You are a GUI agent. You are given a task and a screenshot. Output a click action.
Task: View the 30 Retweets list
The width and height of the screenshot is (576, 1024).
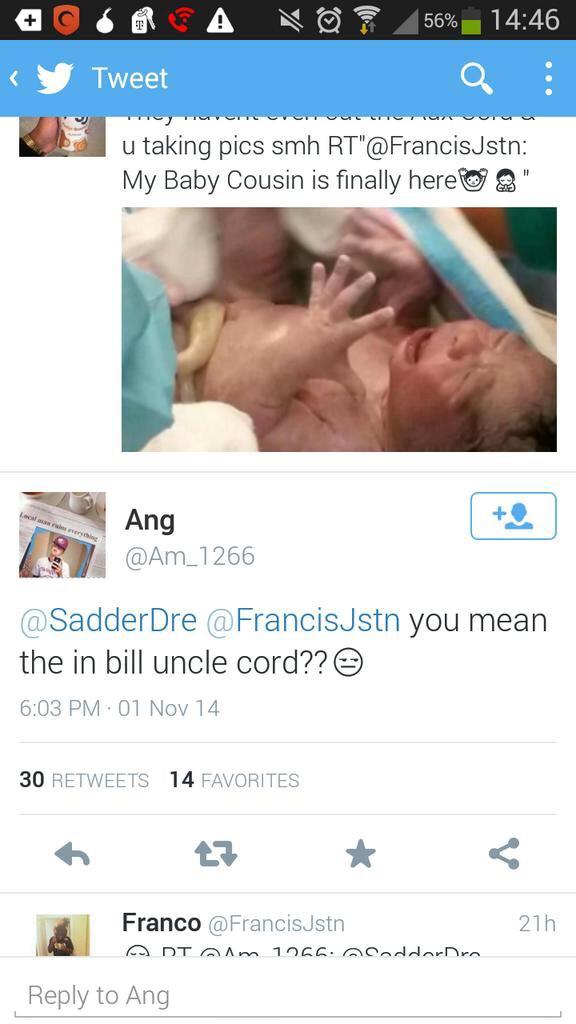click(x=84, y=780)
